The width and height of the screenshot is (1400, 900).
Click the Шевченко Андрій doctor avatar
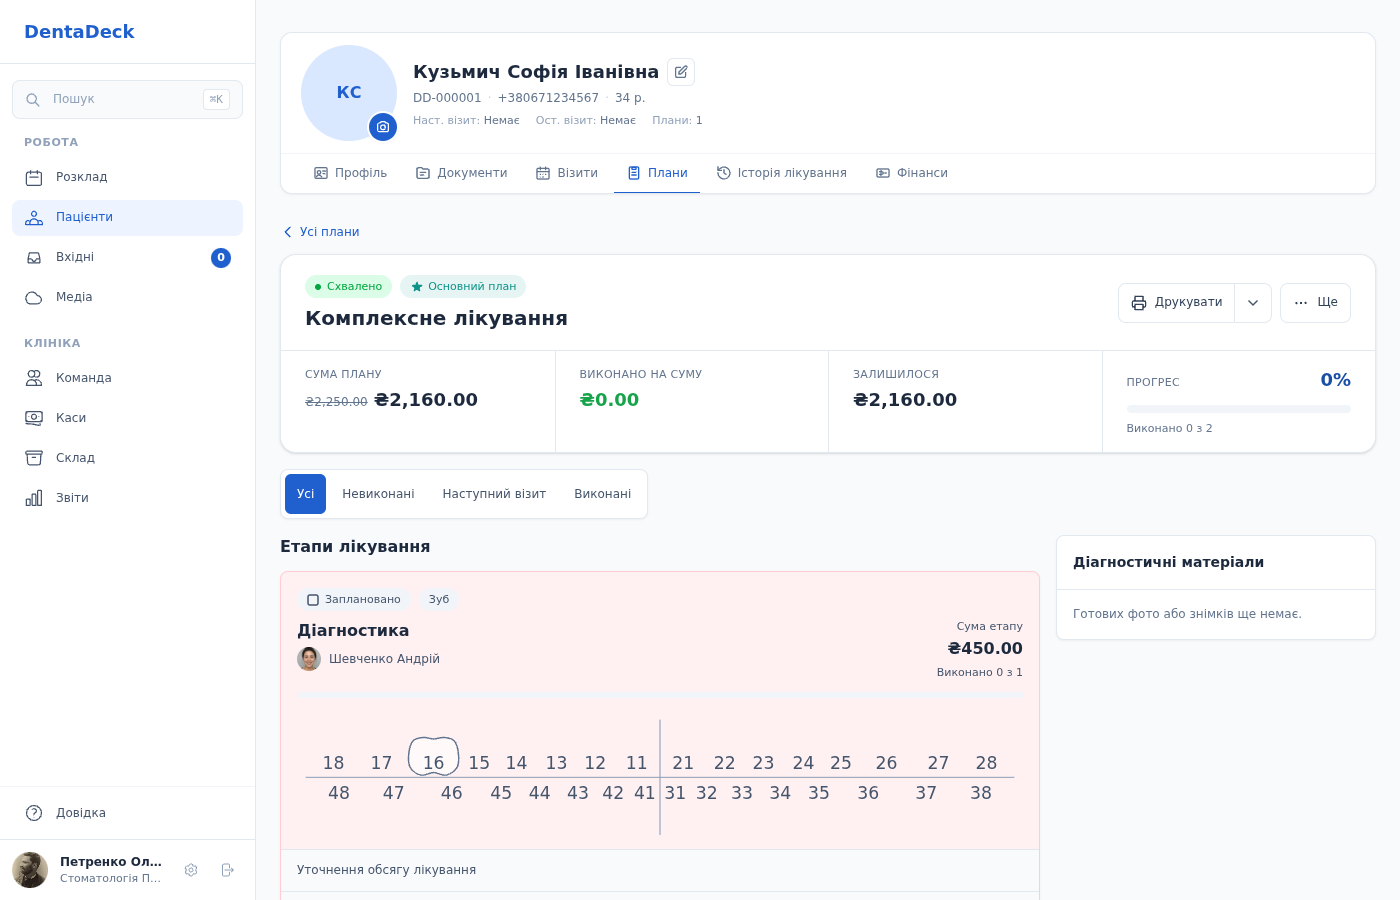tap(309, 659)
